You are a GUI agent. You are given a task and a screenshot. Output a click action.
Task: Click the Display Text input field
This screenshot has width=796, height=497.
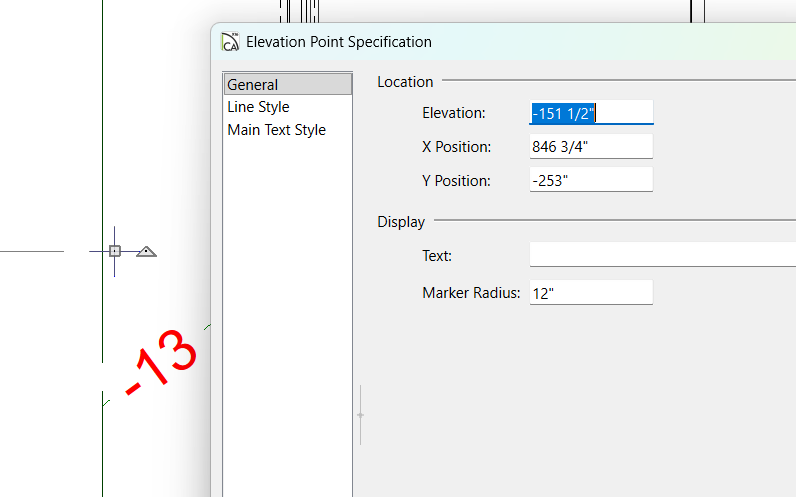[662, 255]
